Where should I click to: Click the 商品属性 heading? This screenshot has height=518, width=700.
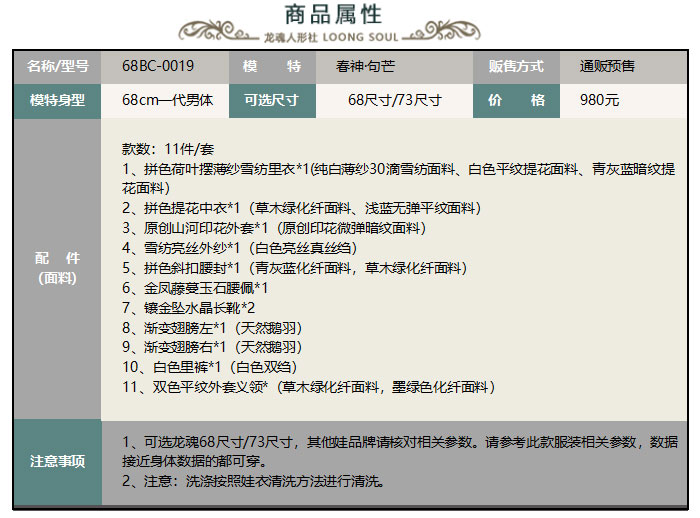tap(334, 15)
